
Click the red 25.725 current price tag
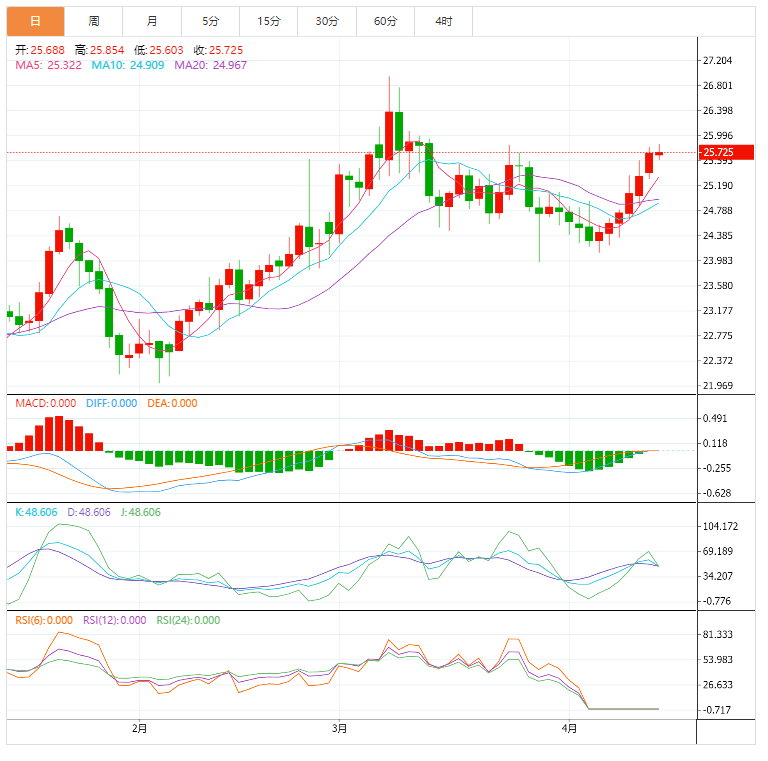click(x=726, y=152)
